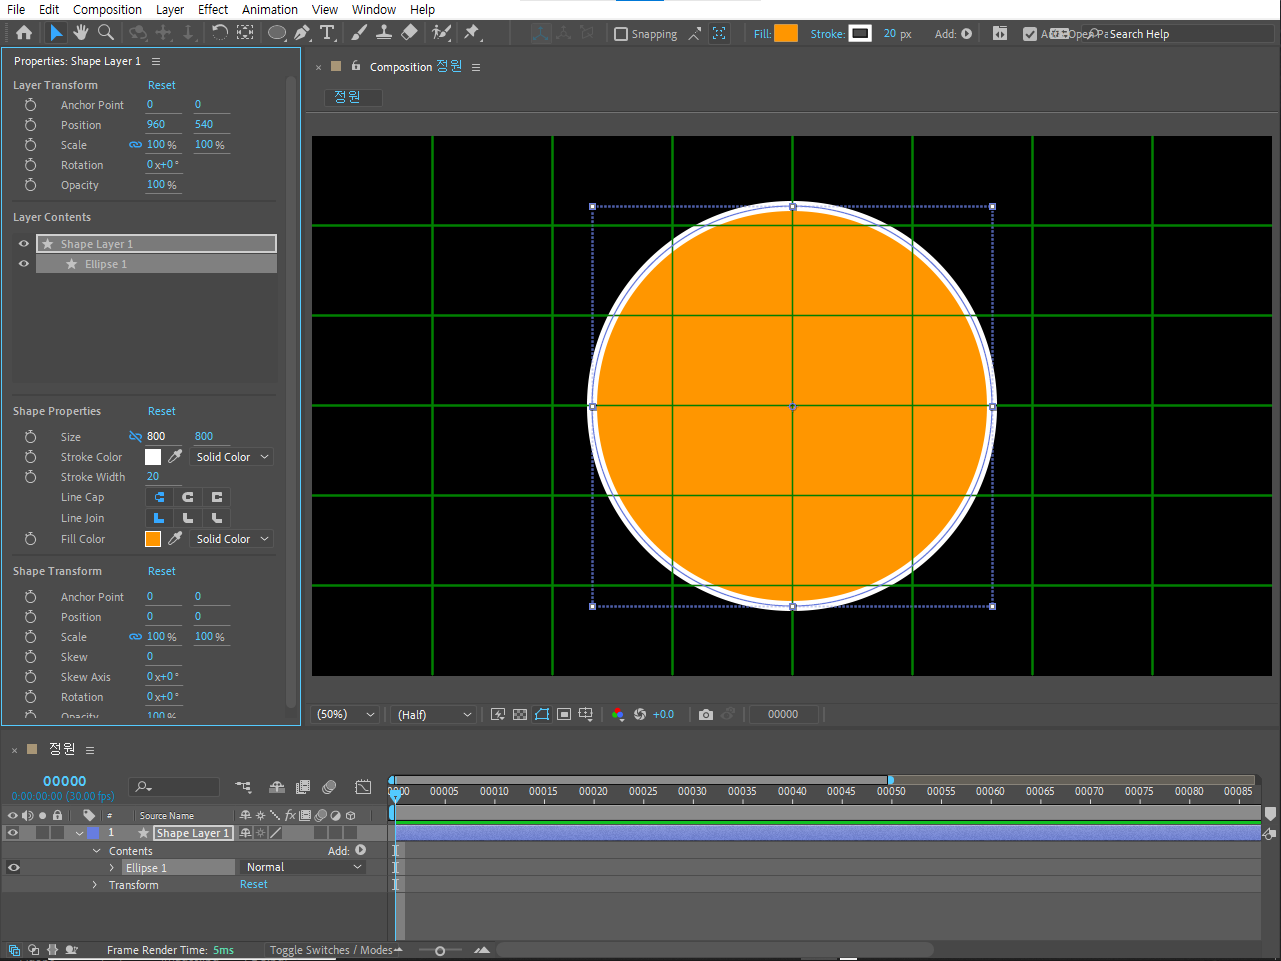The width and height of the screenshot is (1281, 961).
Task: Select the Rotation tool in the toolbar
Action: point(219,33)
